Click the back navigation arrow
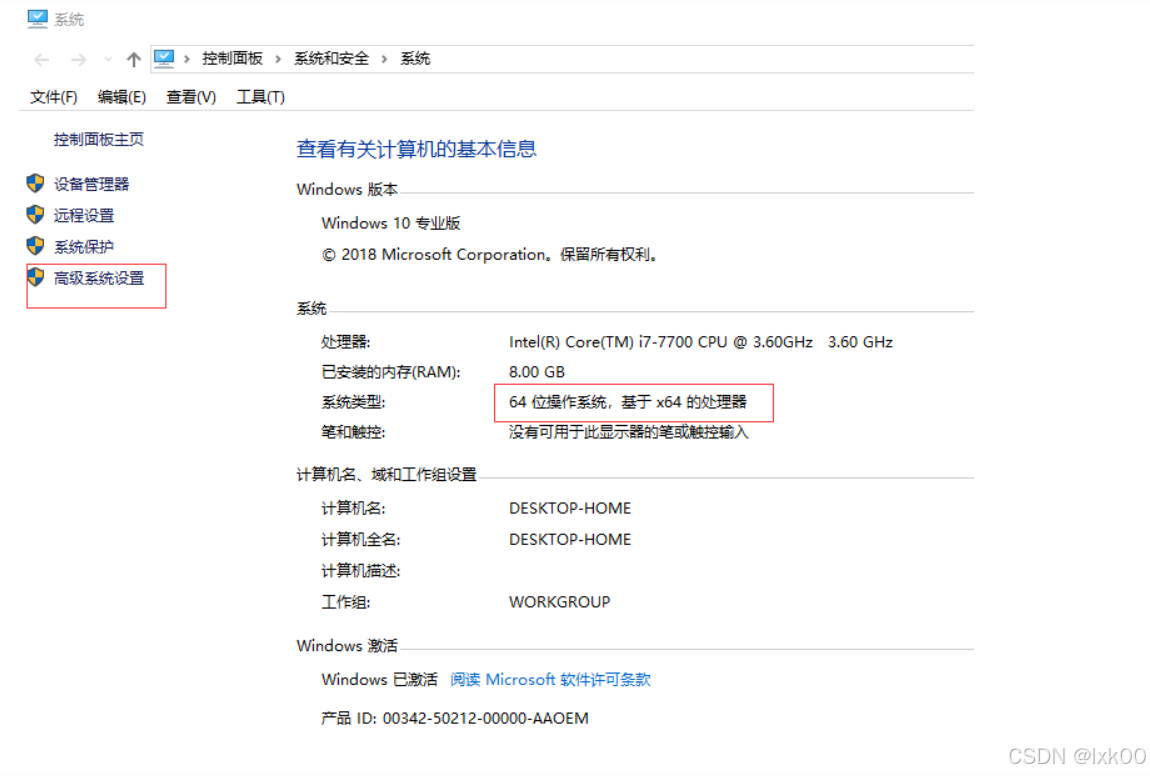 point(42,59)
